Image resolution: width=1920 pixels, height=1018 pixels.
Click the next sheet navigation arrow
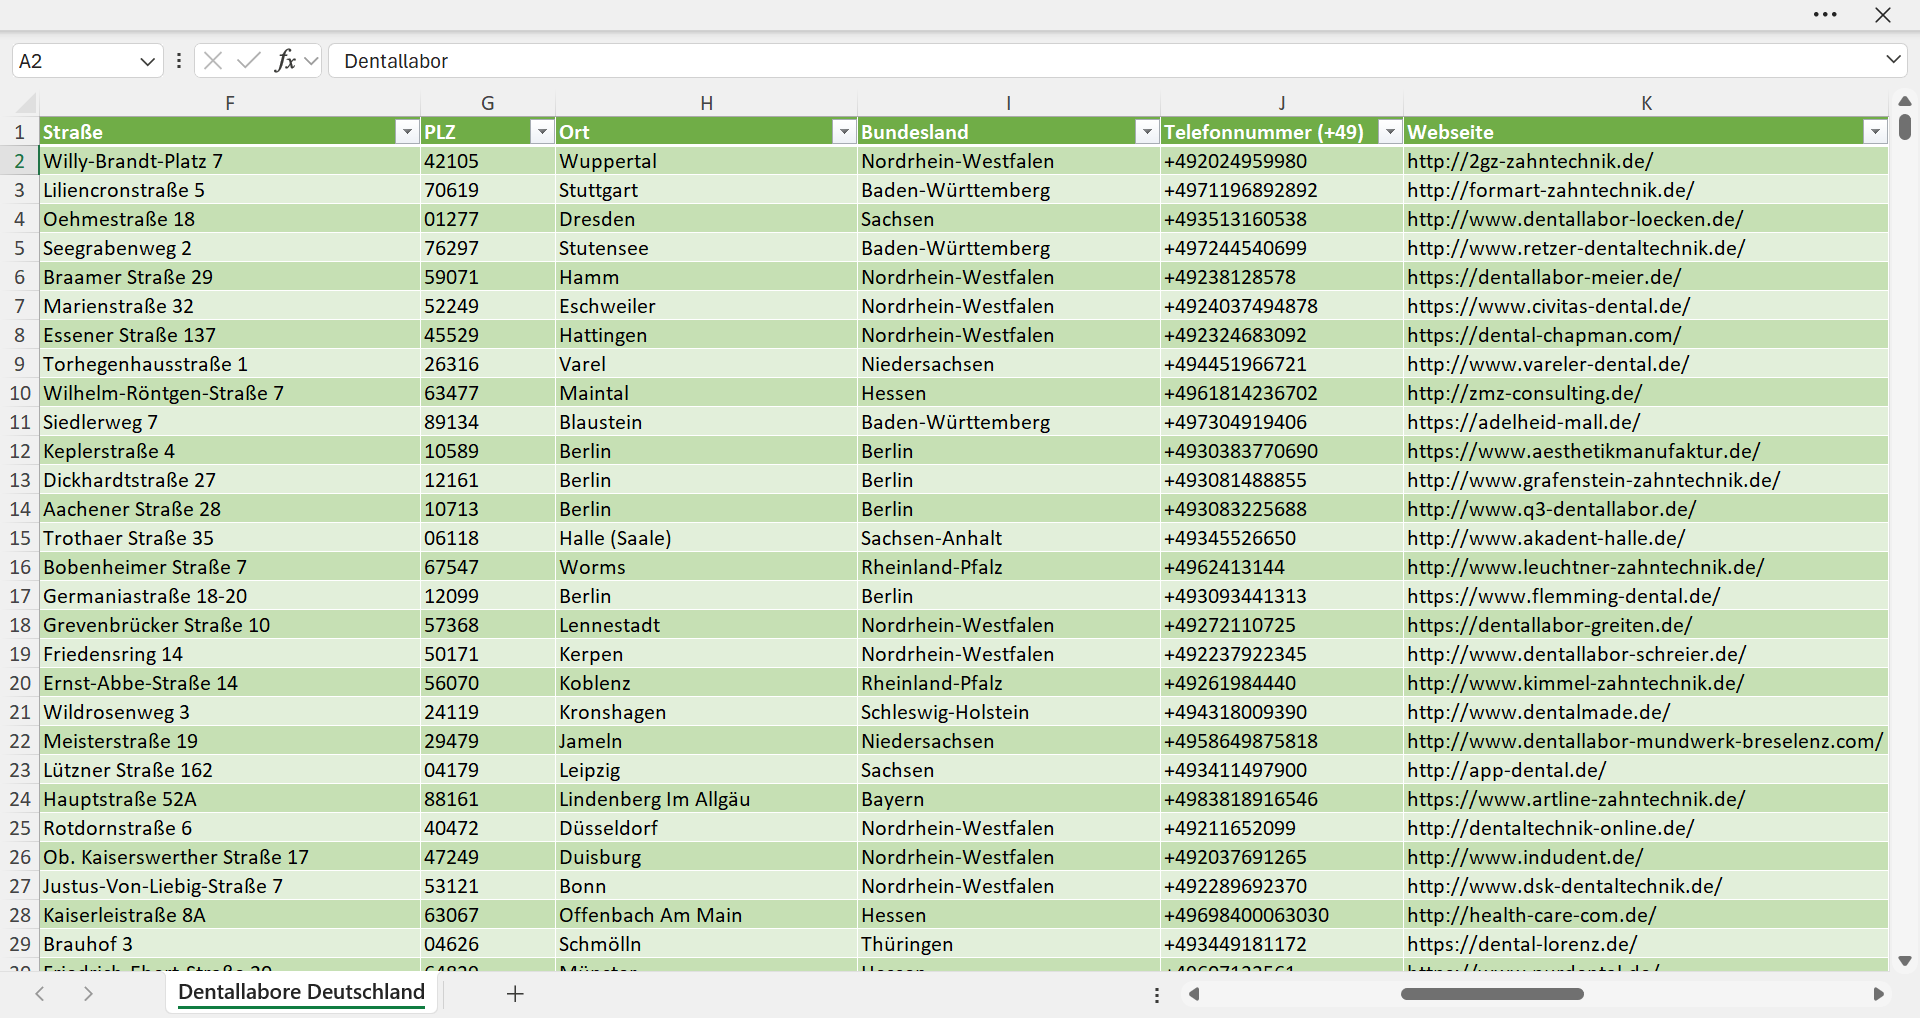point(88,994)
